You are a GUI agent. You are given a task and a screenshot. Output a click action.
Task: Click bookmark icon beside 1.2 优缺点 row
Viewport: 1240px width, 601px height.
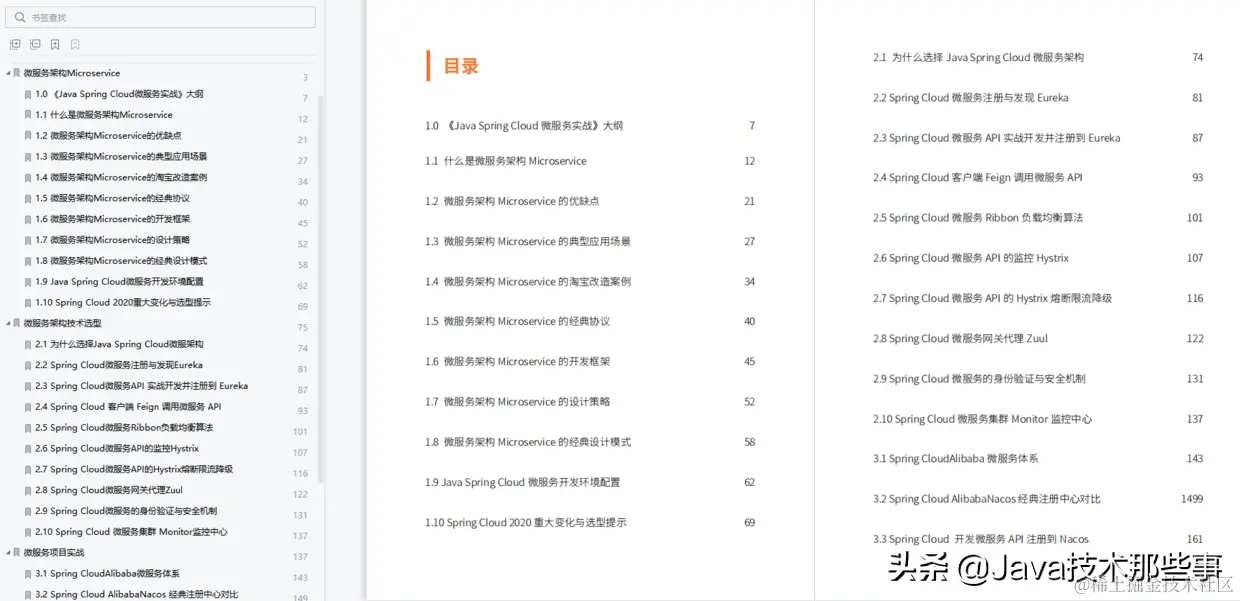(x=28, y=136)
